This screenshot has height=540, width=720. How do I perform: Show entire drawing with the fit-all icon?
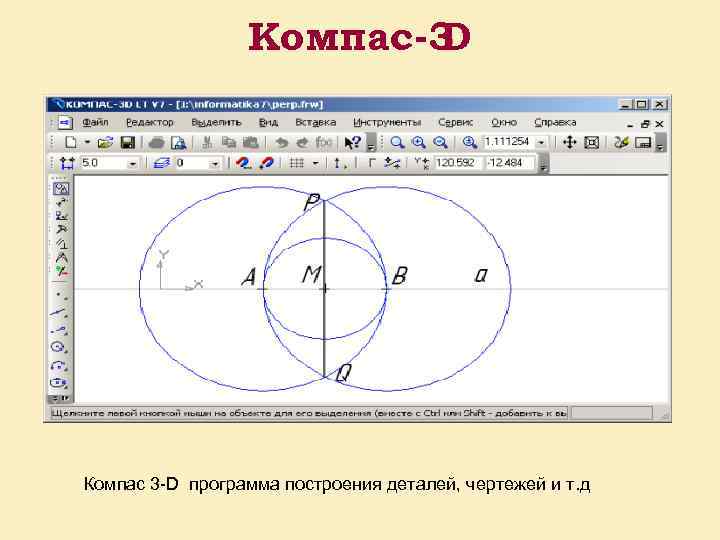(591, 143)
